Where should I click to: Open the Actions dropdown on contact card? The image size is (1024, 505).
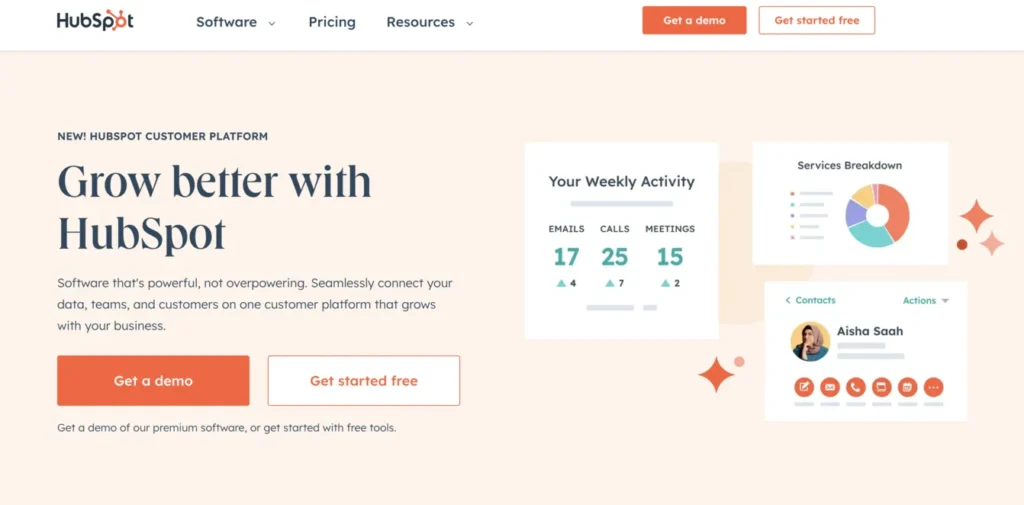[925, 301]
